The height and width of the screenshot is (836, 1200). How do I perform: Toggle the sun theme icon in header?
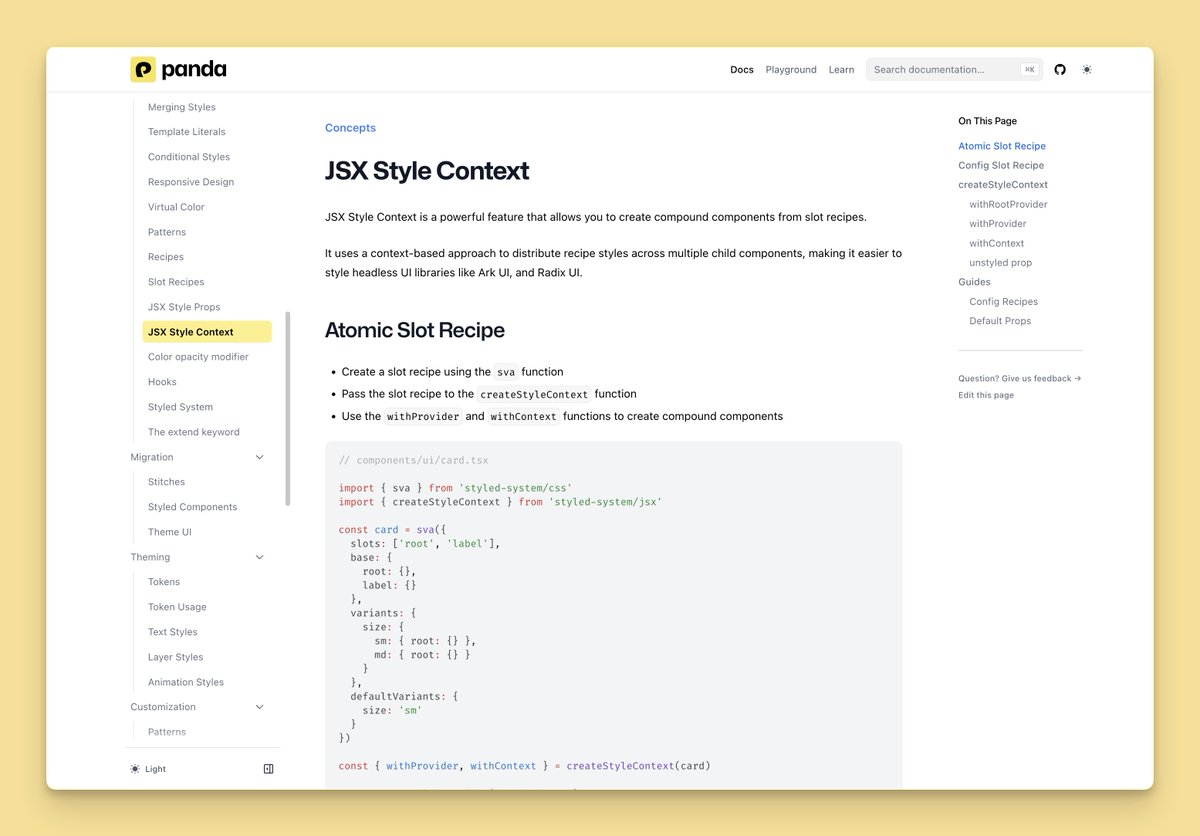[x=1087, y=70]
